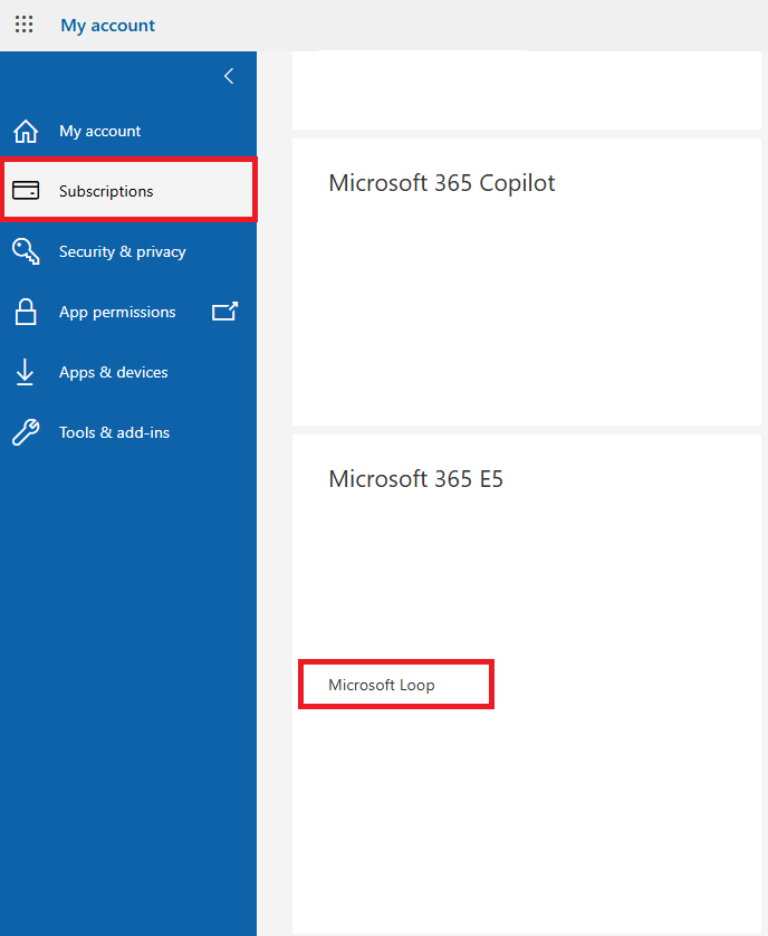
Task: Click the home icon beside My account
Action: (x=26, y=131)
